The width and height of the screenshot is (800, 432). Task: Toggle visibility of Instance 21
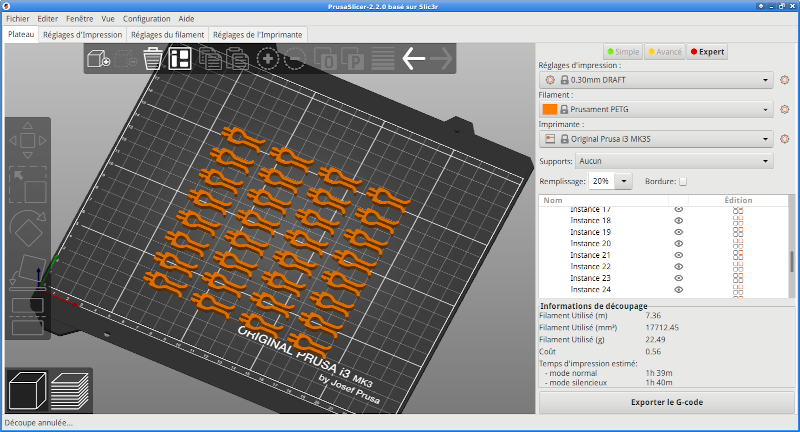coord(679,255)
